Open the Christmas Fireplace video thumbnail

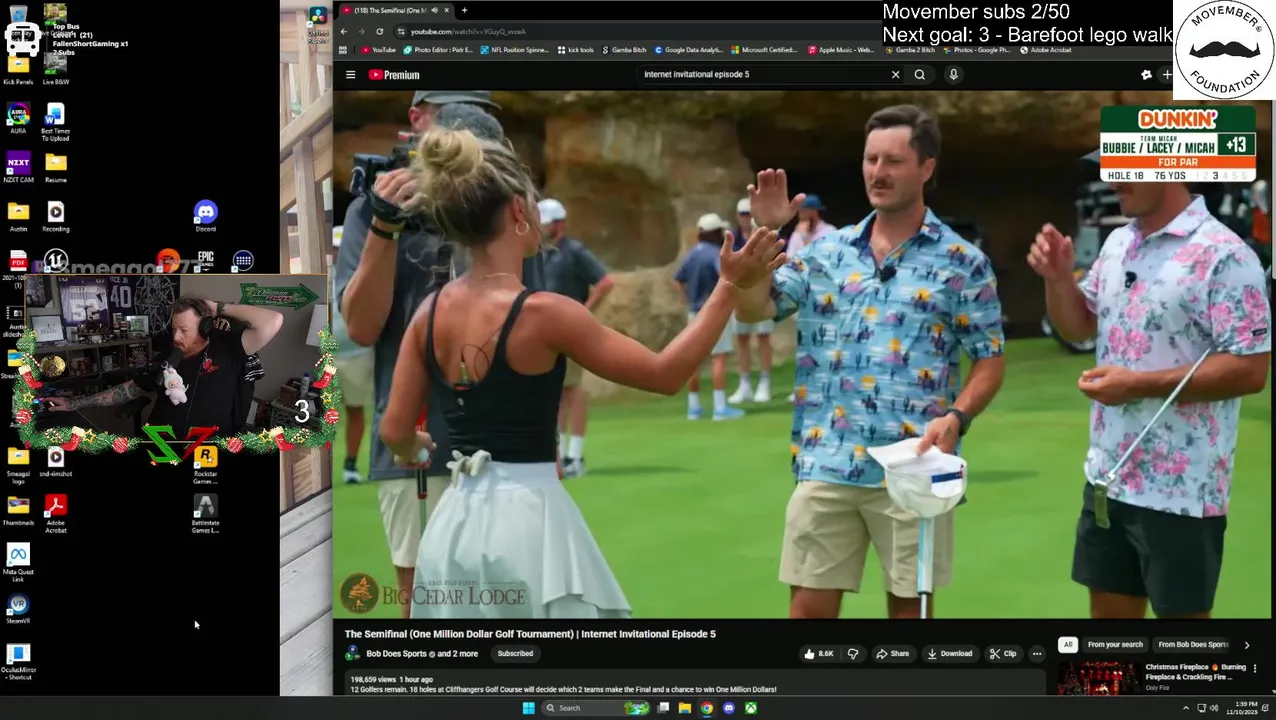(1097, 678)
